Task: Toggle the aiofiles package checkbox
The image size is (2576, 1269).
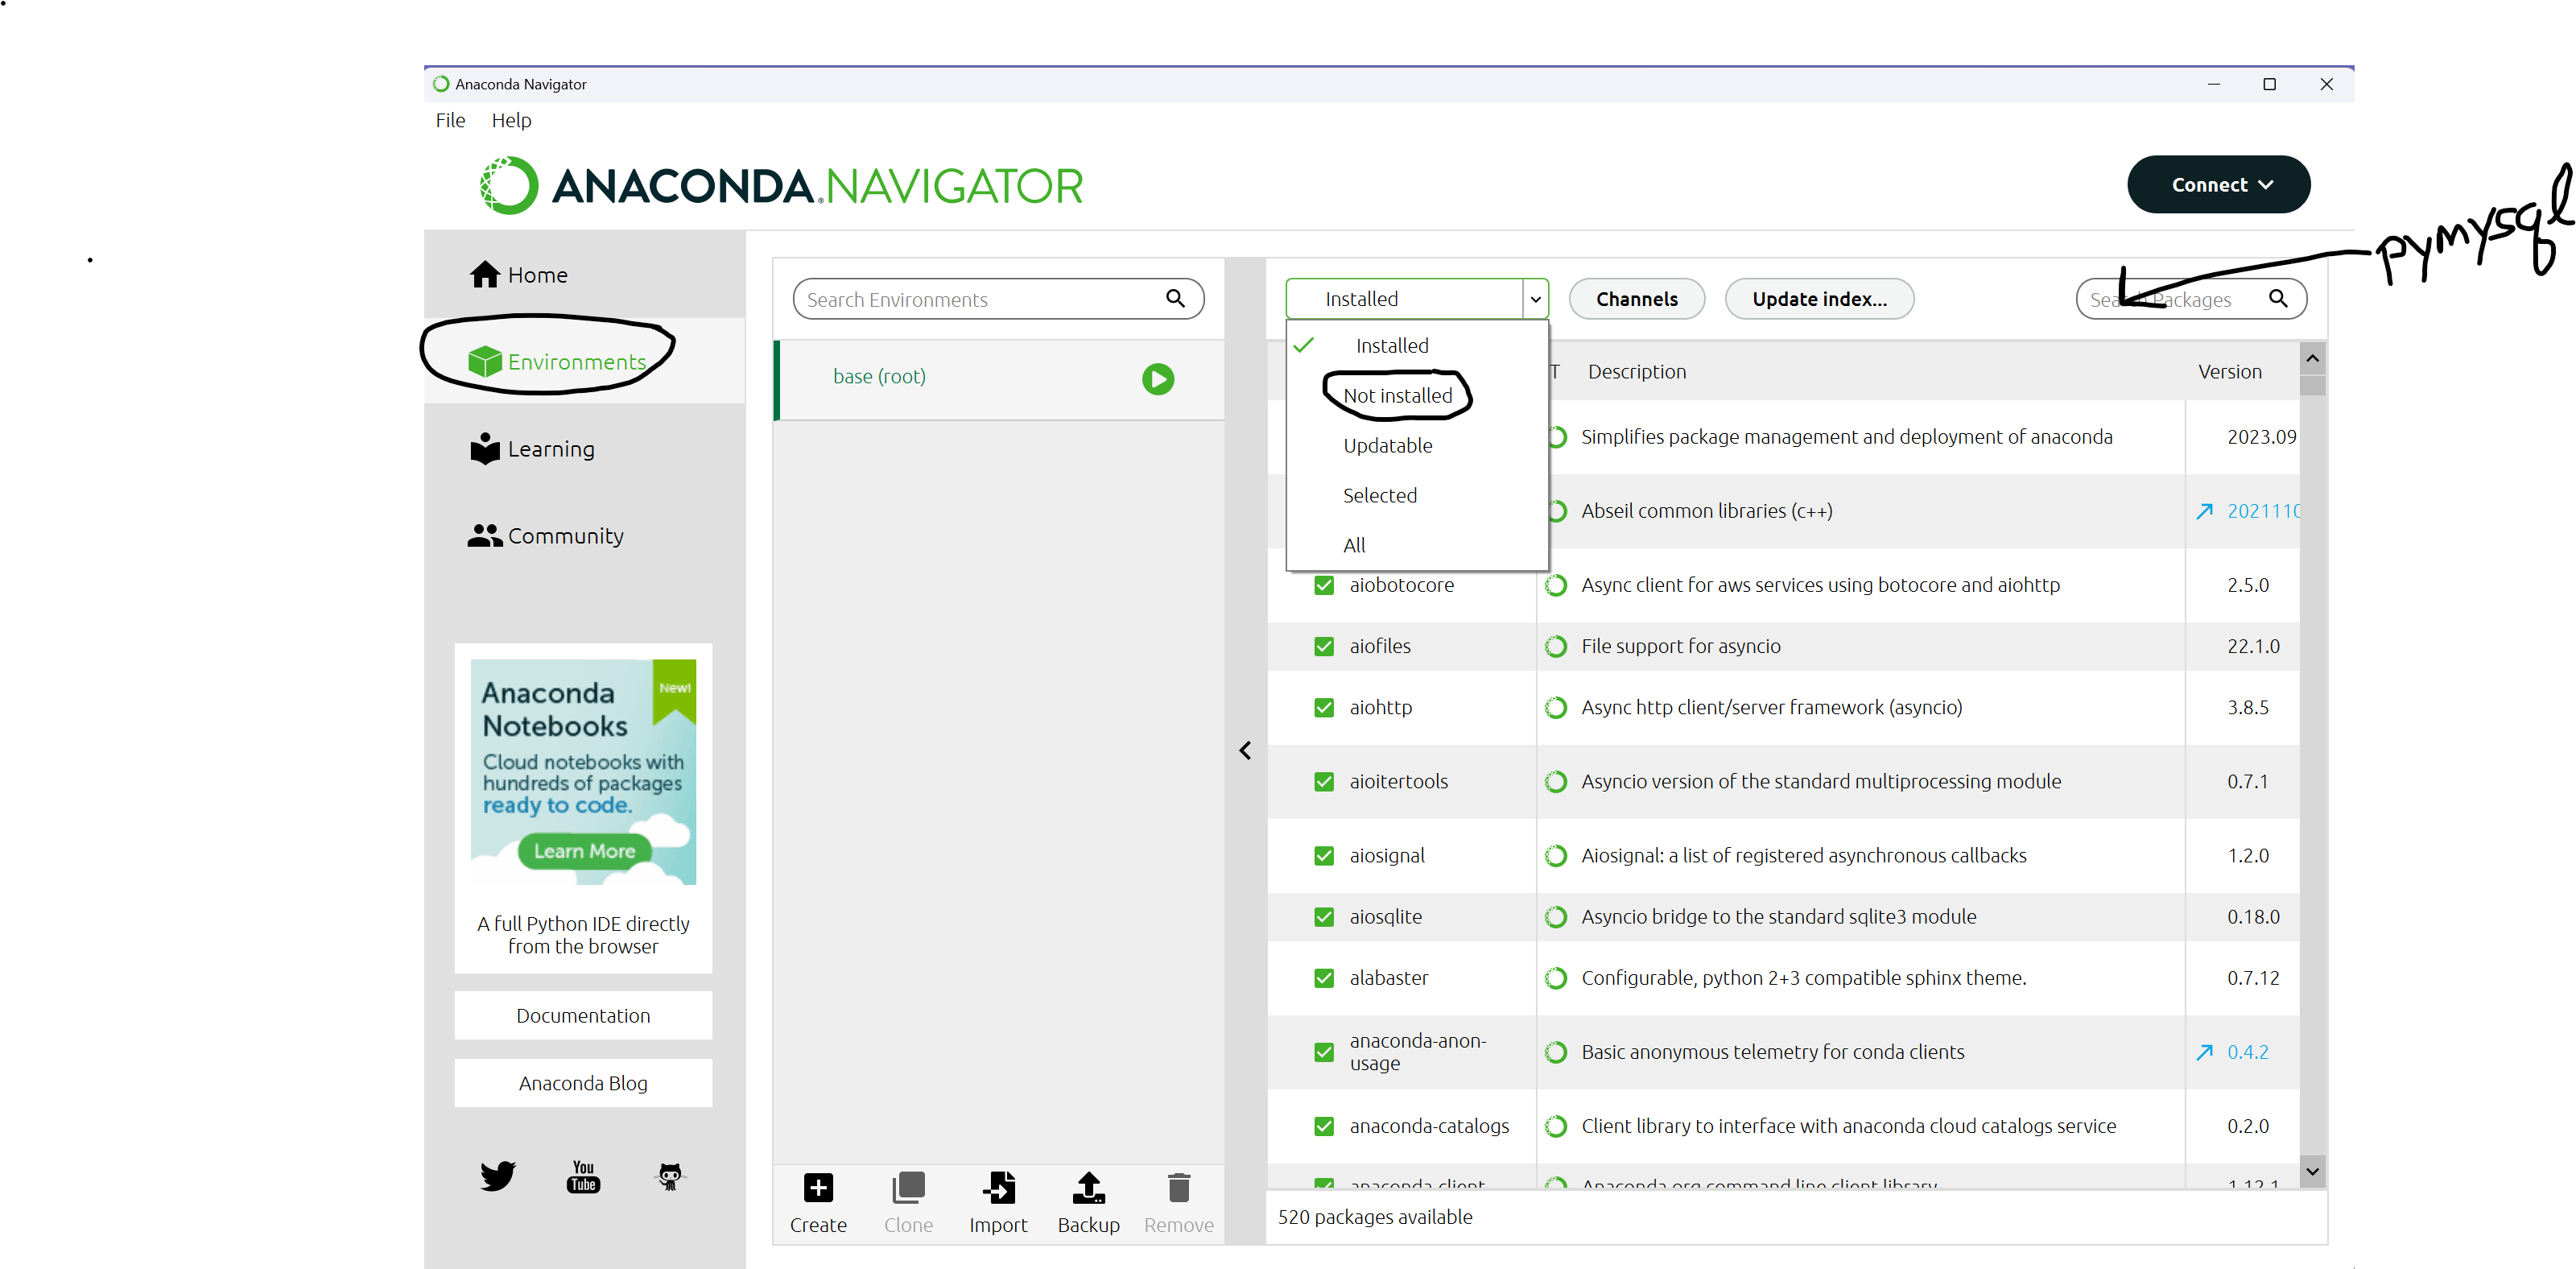Action: click(x=1324, y=646)
